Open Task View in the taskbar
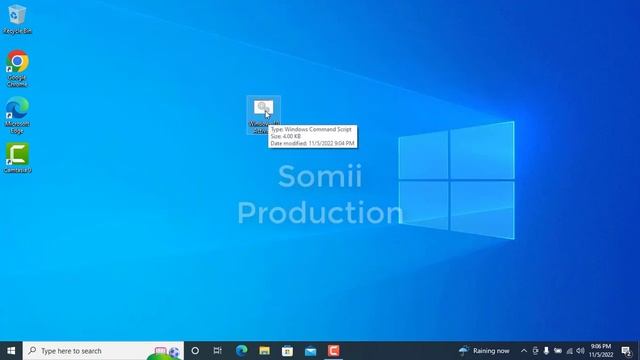 (218, 351)
